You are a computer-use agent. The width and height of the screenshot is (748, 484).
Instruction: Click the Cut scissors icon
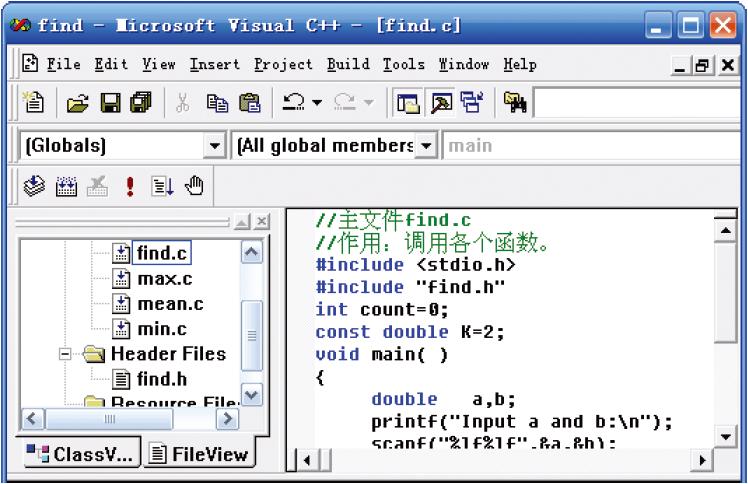tap(182, 103)
